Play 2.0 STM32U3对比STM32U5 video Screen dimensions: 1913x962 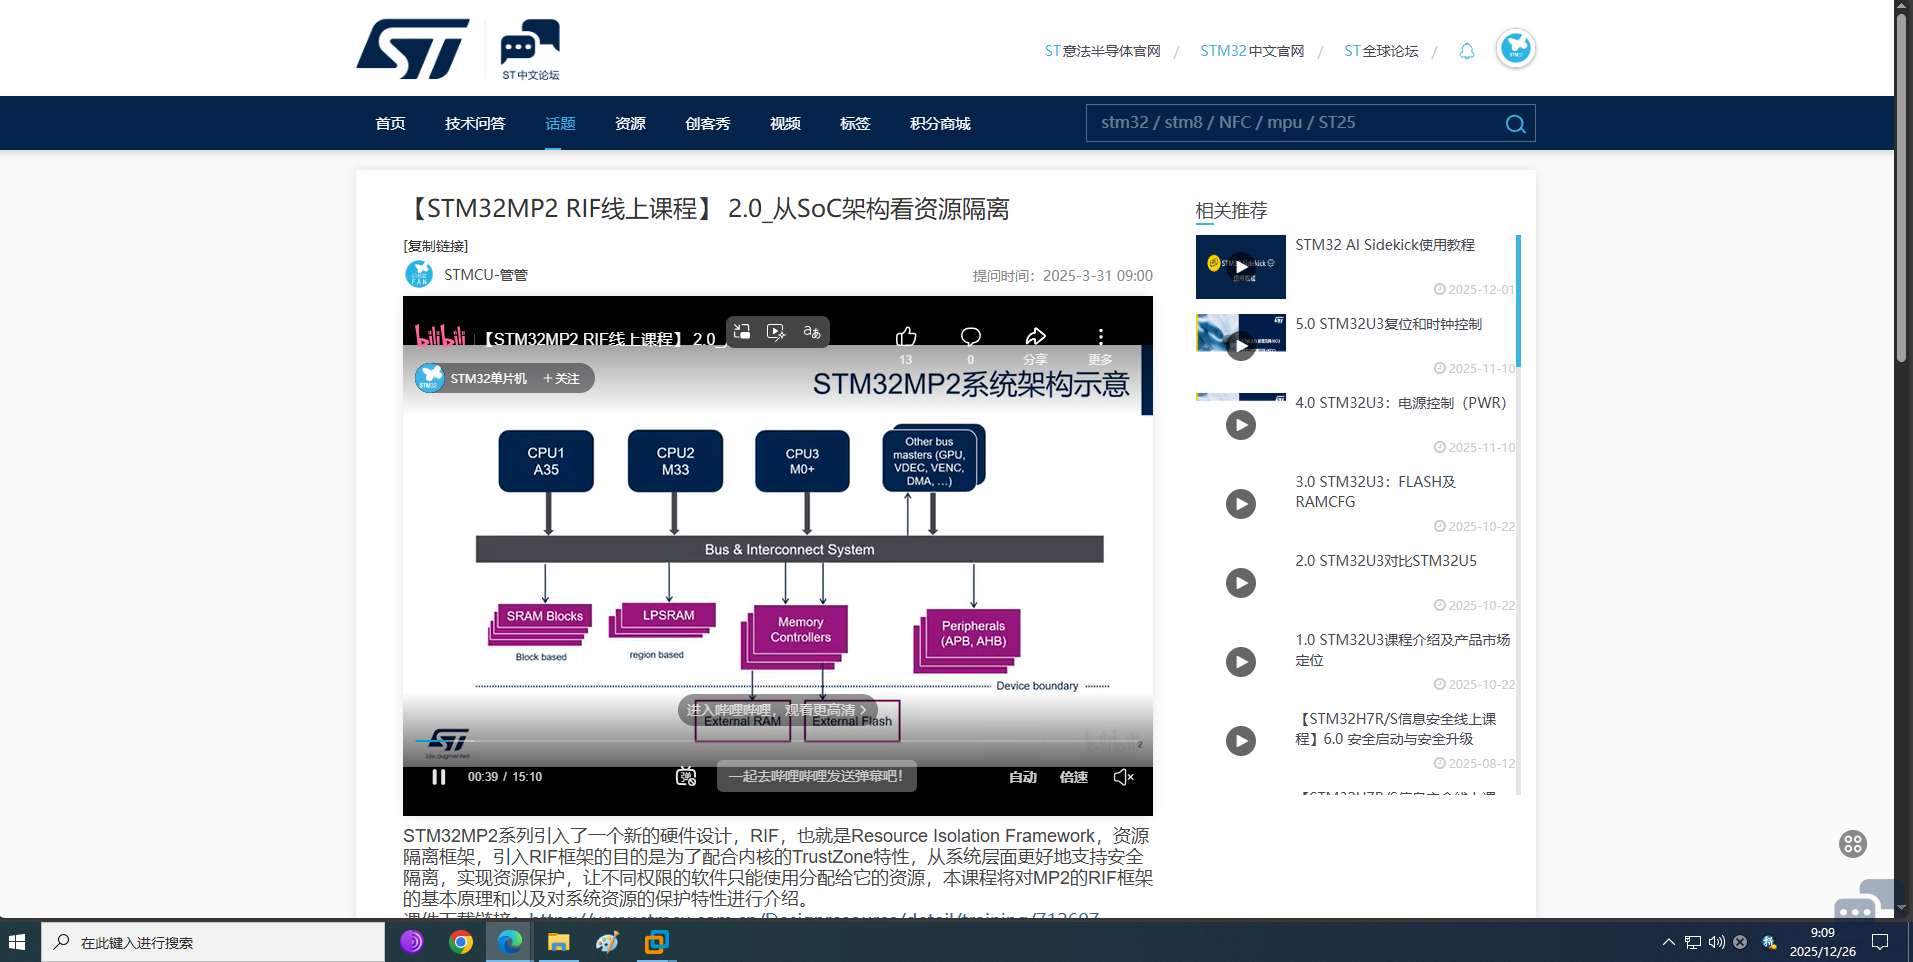(x=1241, y=583)
